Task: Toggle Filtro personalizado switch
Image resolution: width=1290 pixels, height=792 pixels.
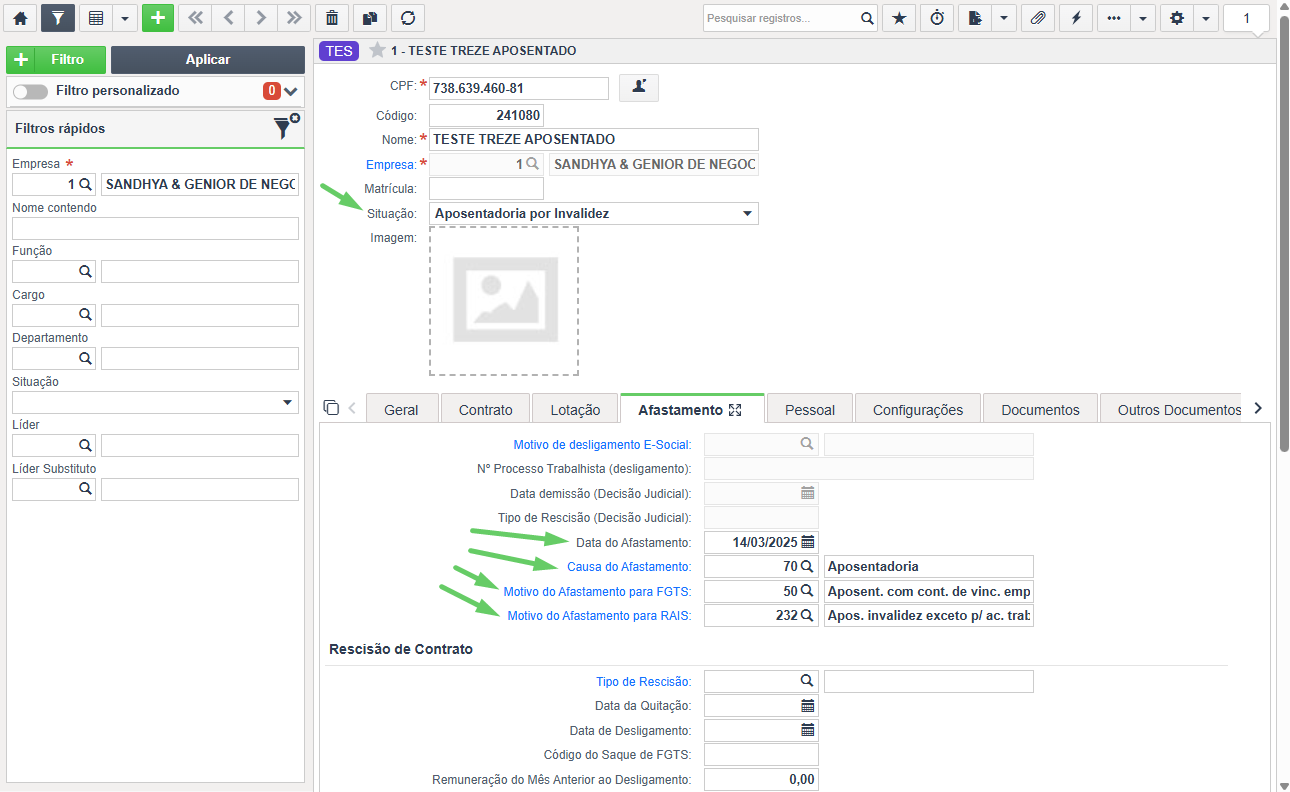Action: coord(30,91)
